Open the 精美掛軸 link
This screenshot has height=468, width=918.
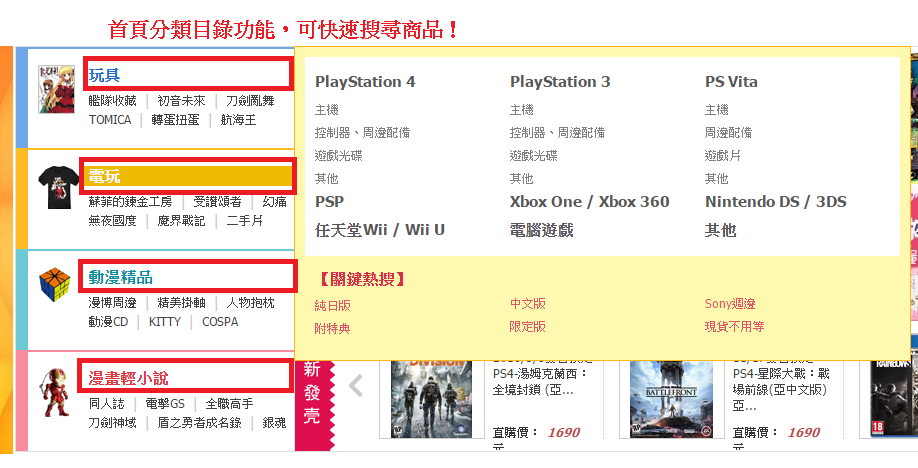(x=181, y=303)
